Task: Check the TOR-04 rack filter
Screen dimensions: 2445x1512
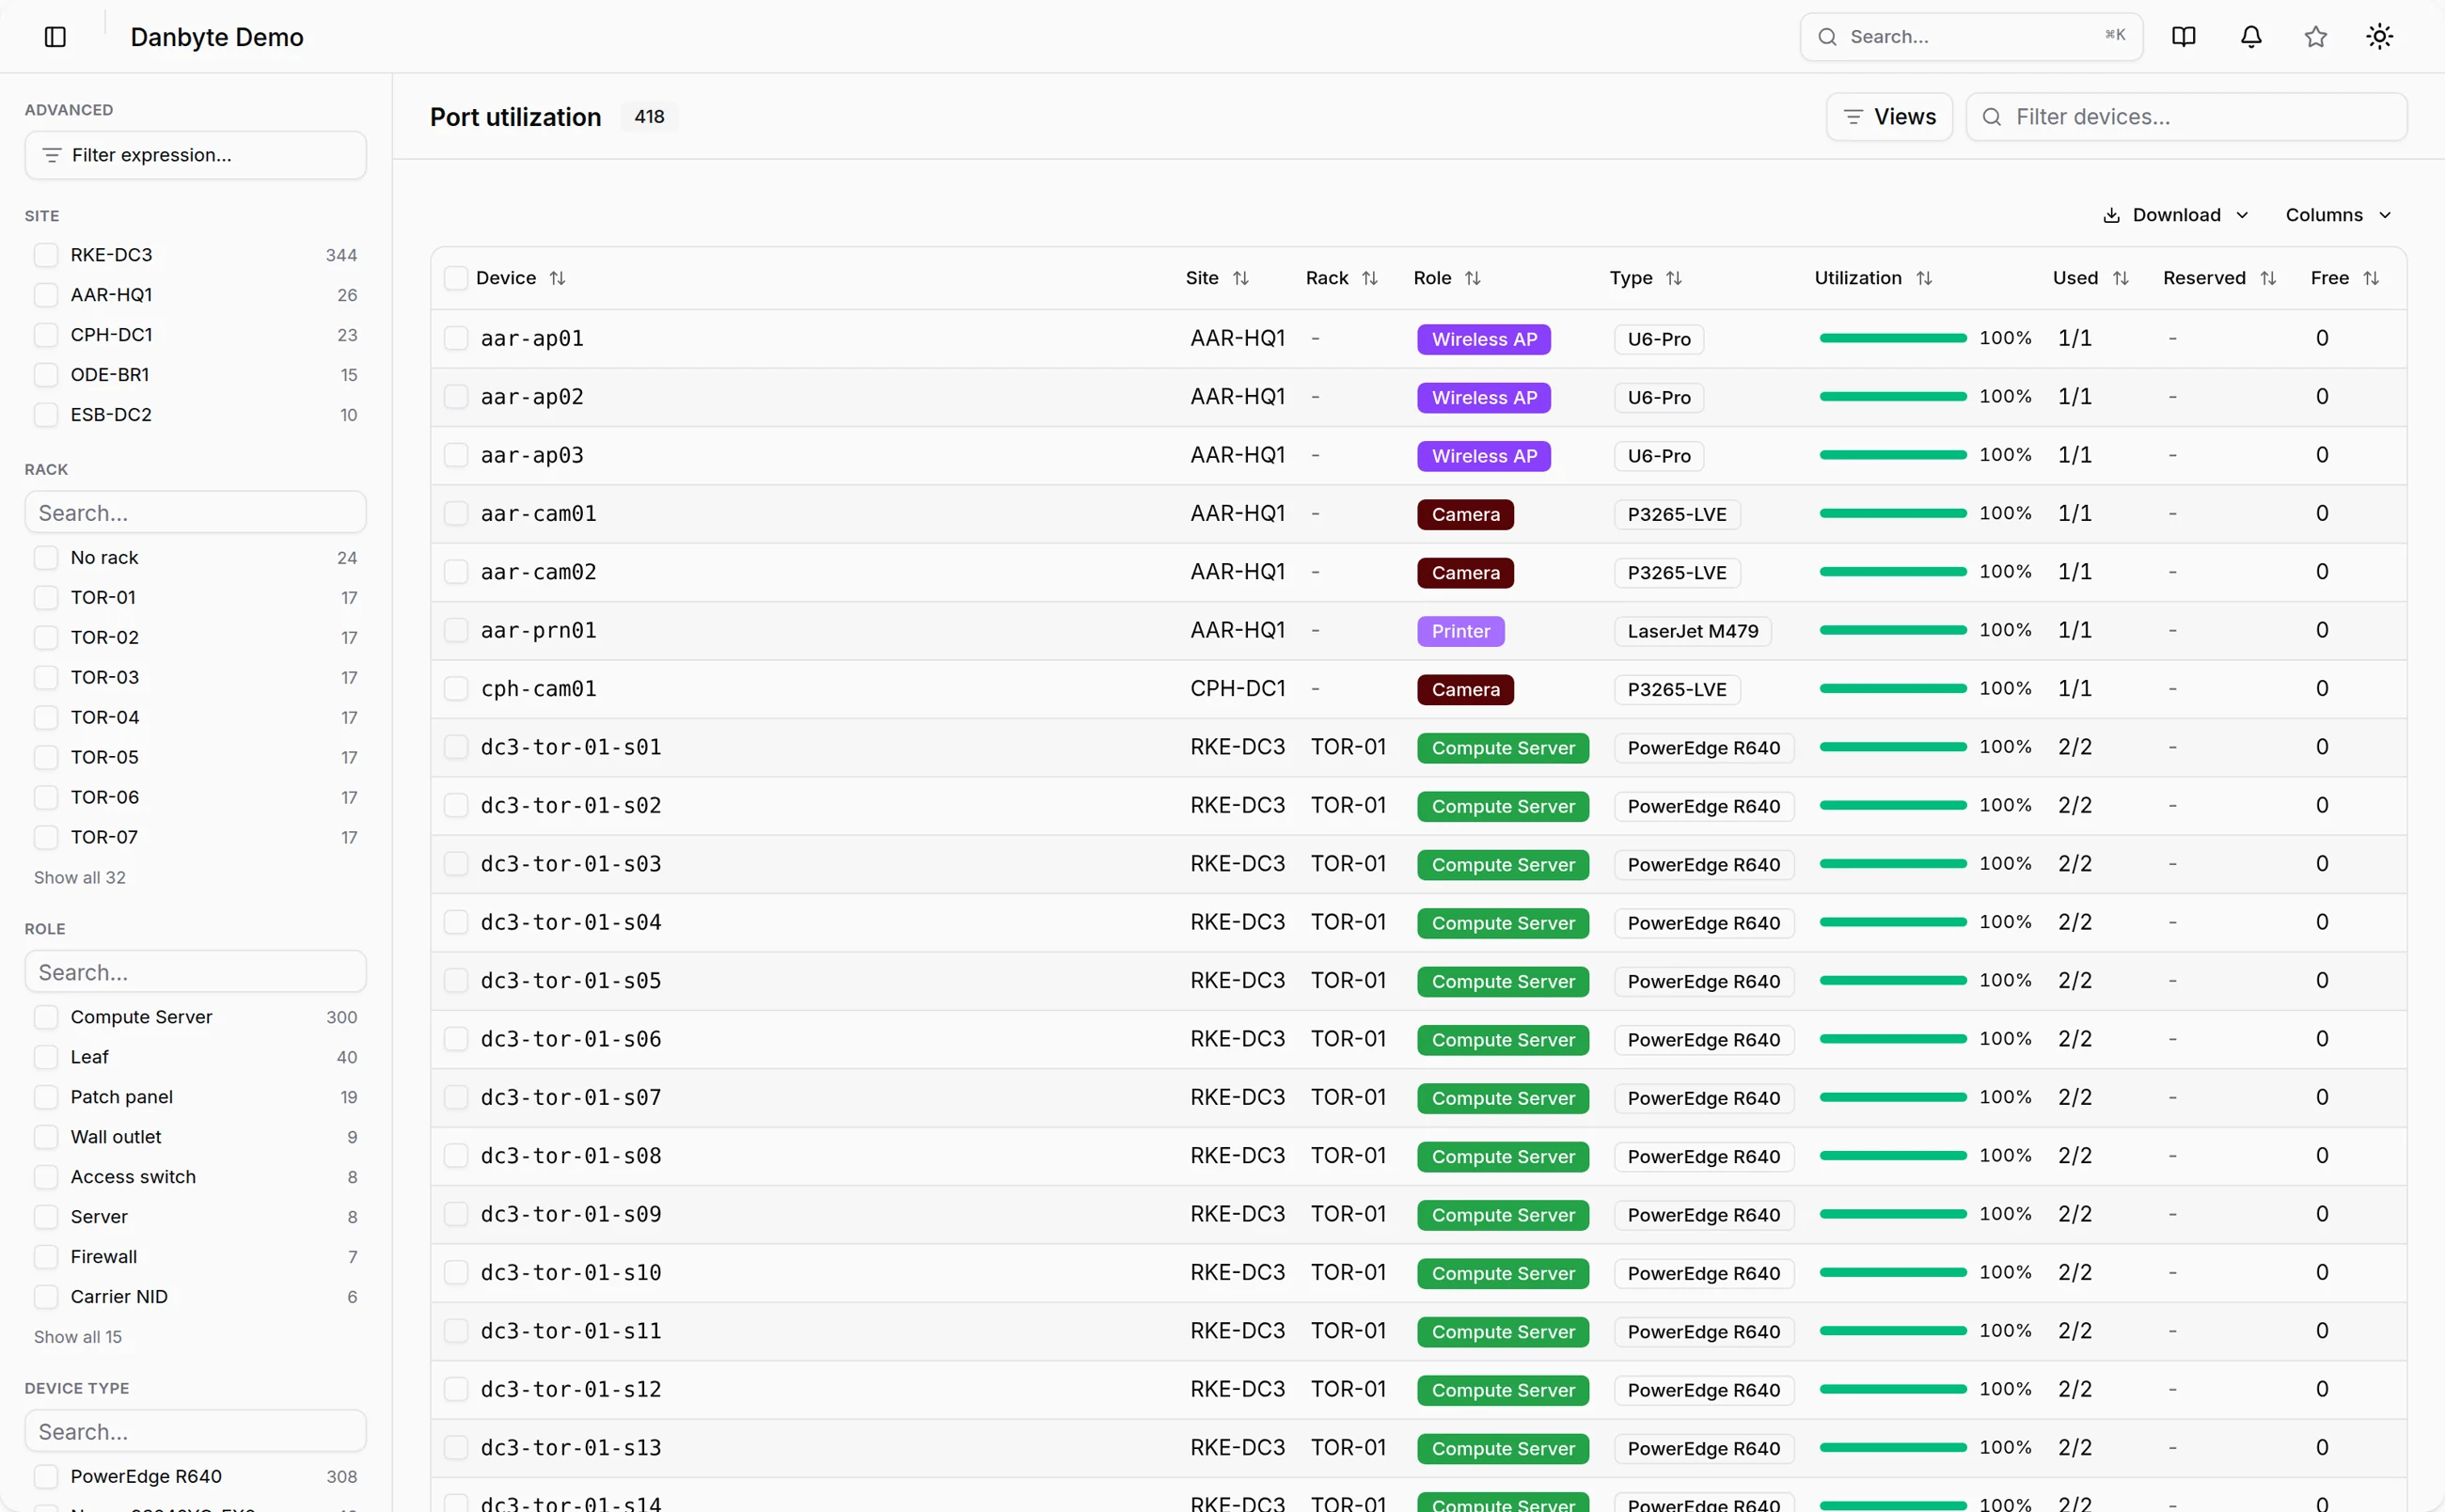Action: click(x=46, y=717)
